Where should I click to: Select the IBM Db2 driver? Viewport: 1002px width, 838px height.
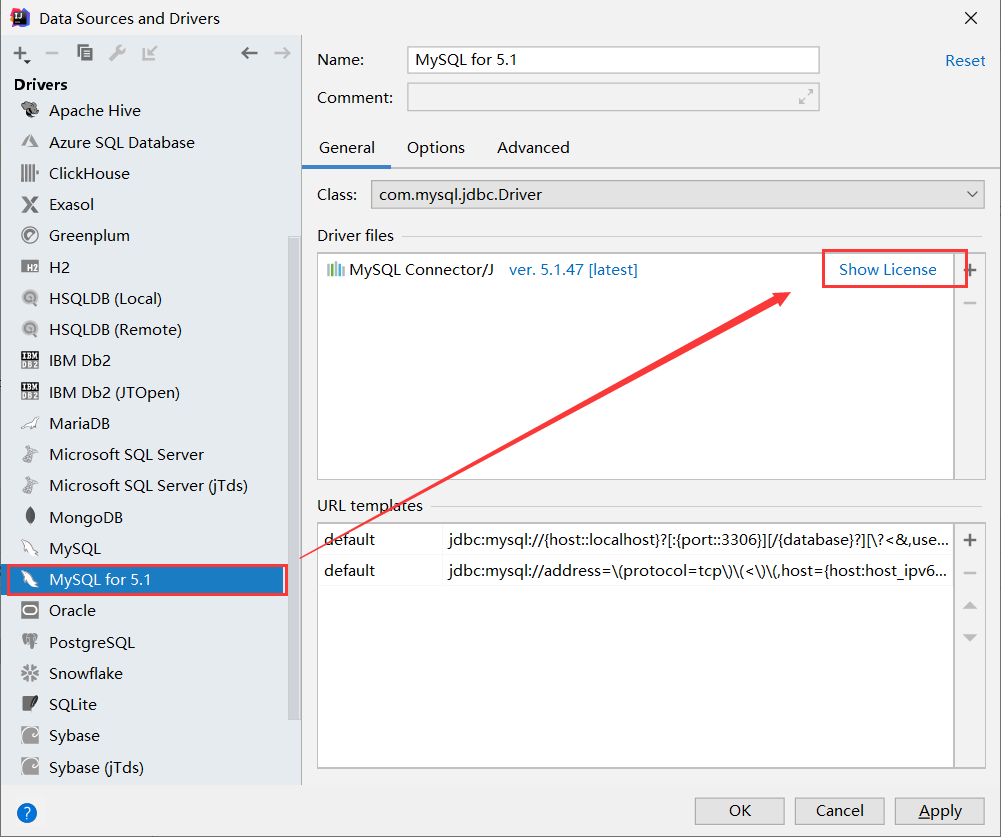(144, 361)
